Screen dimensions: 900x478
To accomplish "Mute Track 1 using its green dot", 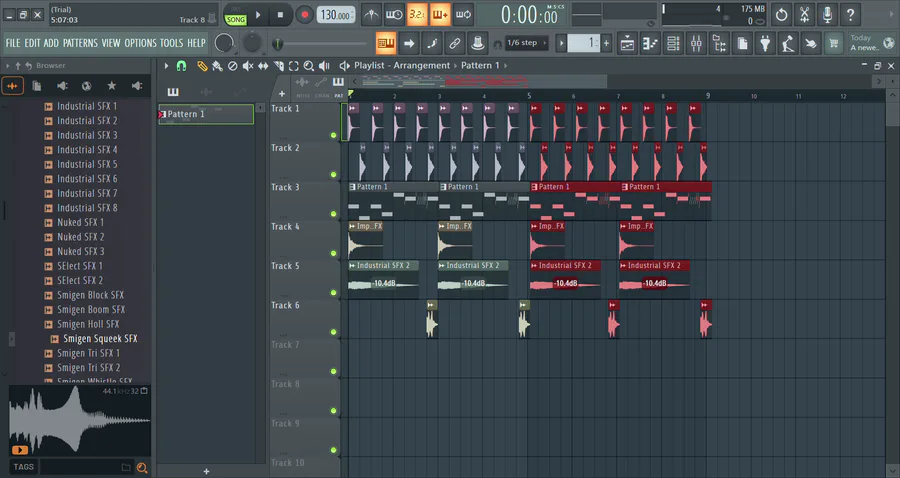I will 333,135.
